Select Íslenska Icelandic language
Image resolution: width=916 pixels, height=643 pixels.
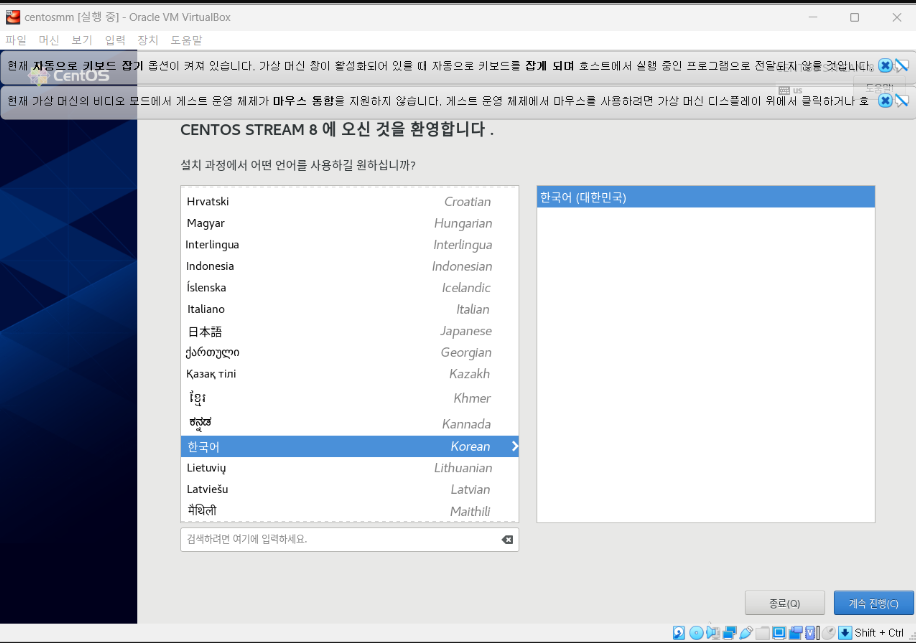(x=349, y=287)
